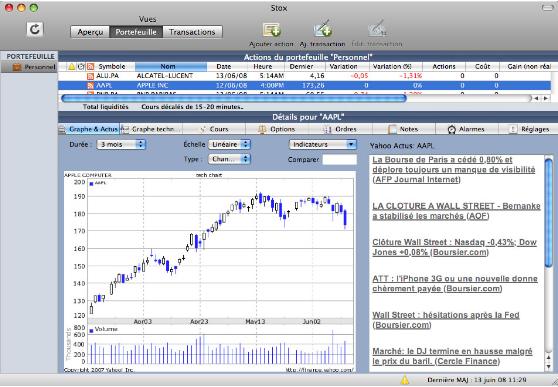Open ATT iPhone 3G news link

pyautogui.click(x=455, y=283)
